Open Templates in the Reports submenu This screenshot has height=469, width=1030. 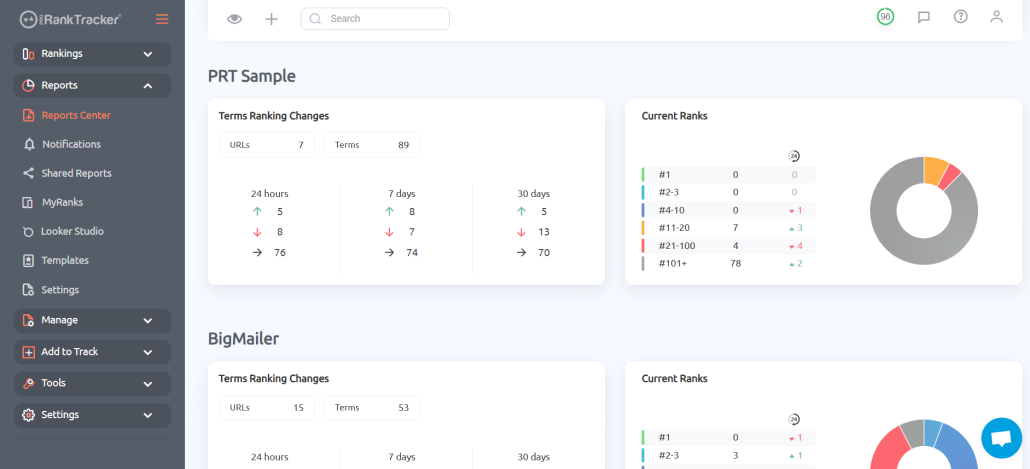(x=65, y=261)
